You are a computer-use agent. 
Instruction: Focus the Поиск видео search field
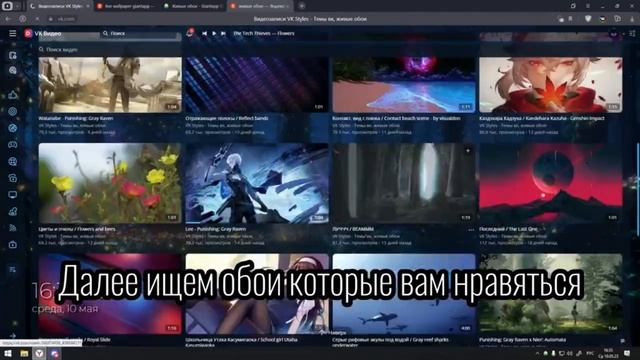click(109, 49)
